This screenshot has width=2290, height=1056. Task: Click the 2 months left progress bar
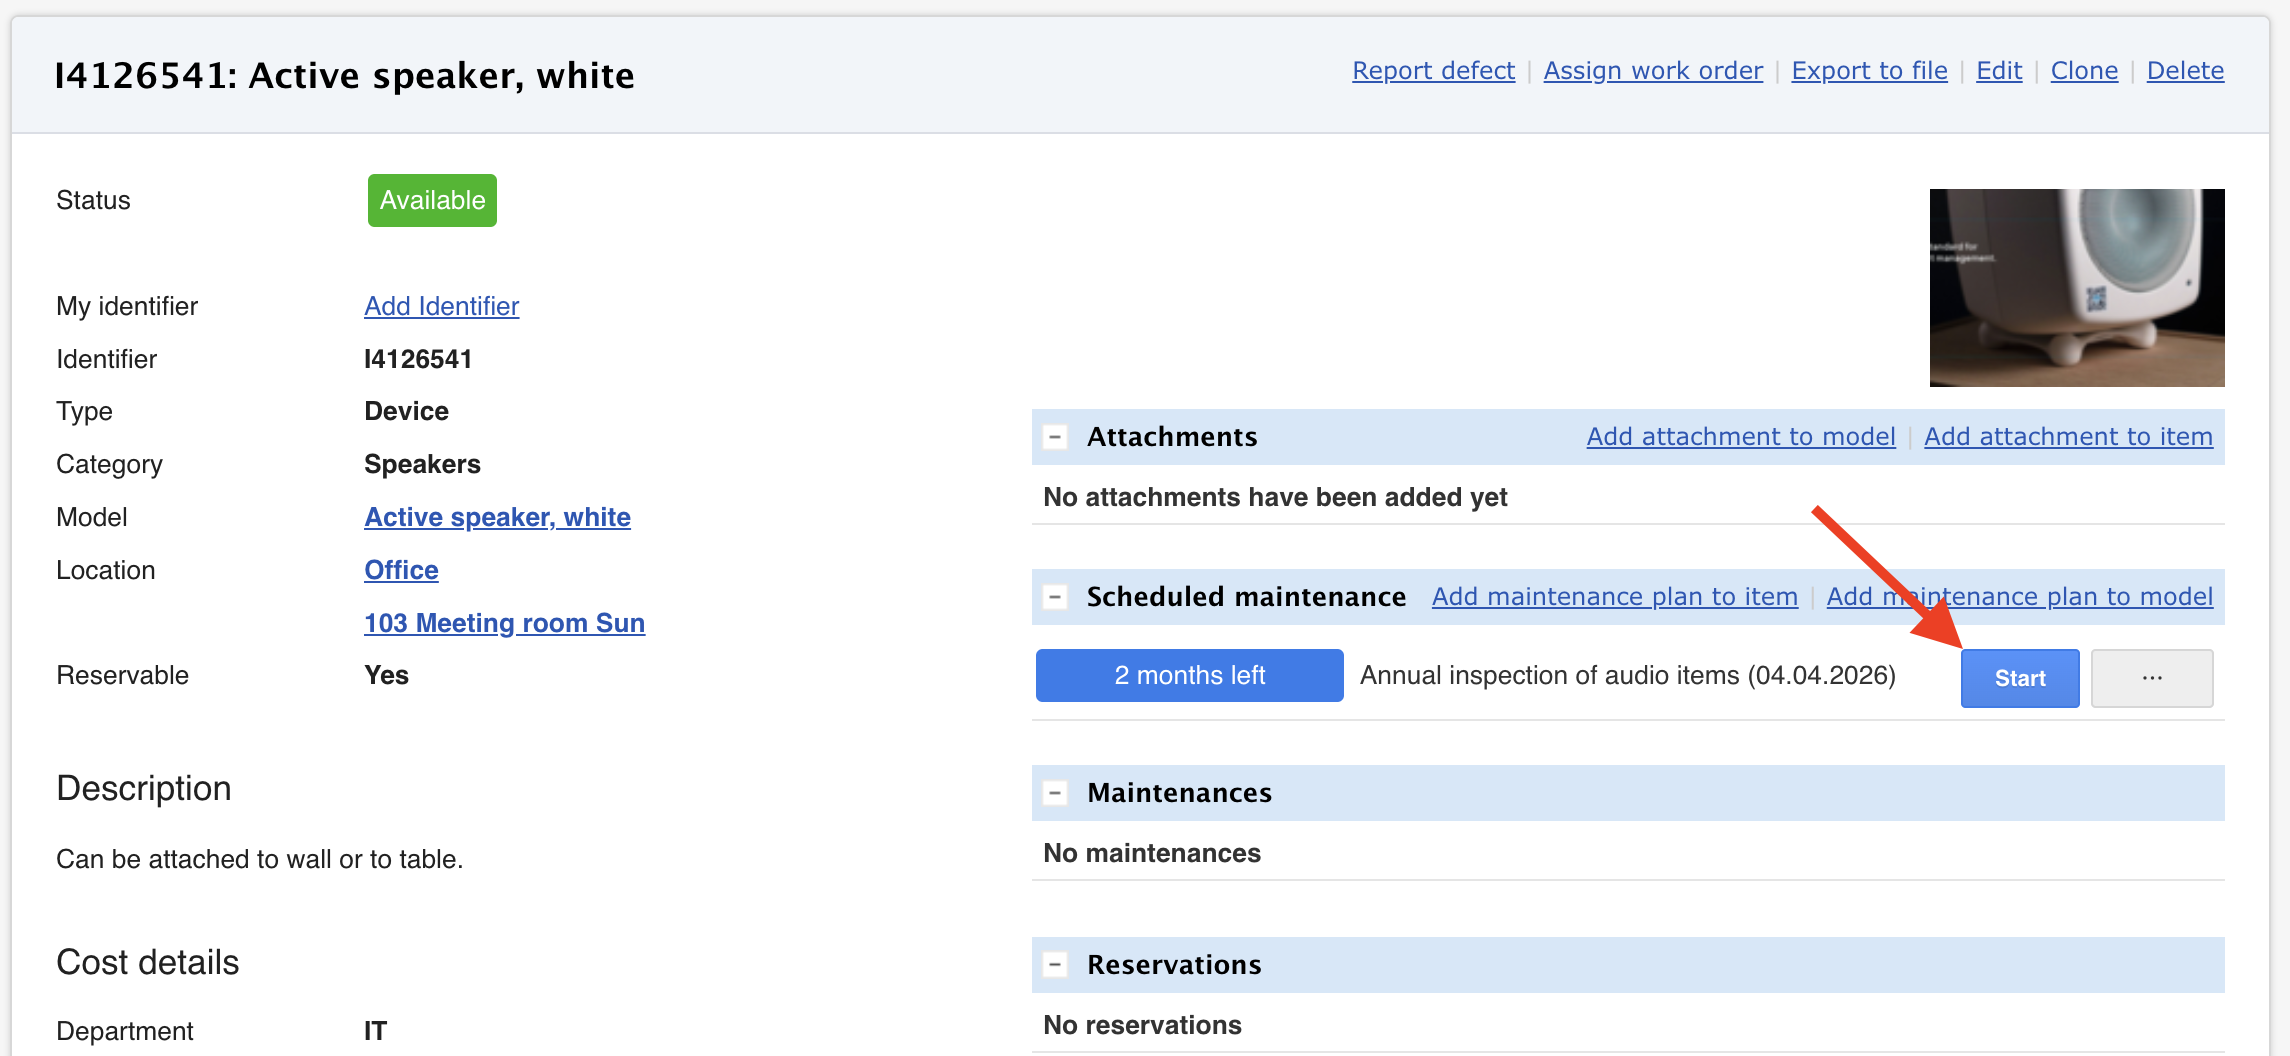click(x=1189, y=676)
